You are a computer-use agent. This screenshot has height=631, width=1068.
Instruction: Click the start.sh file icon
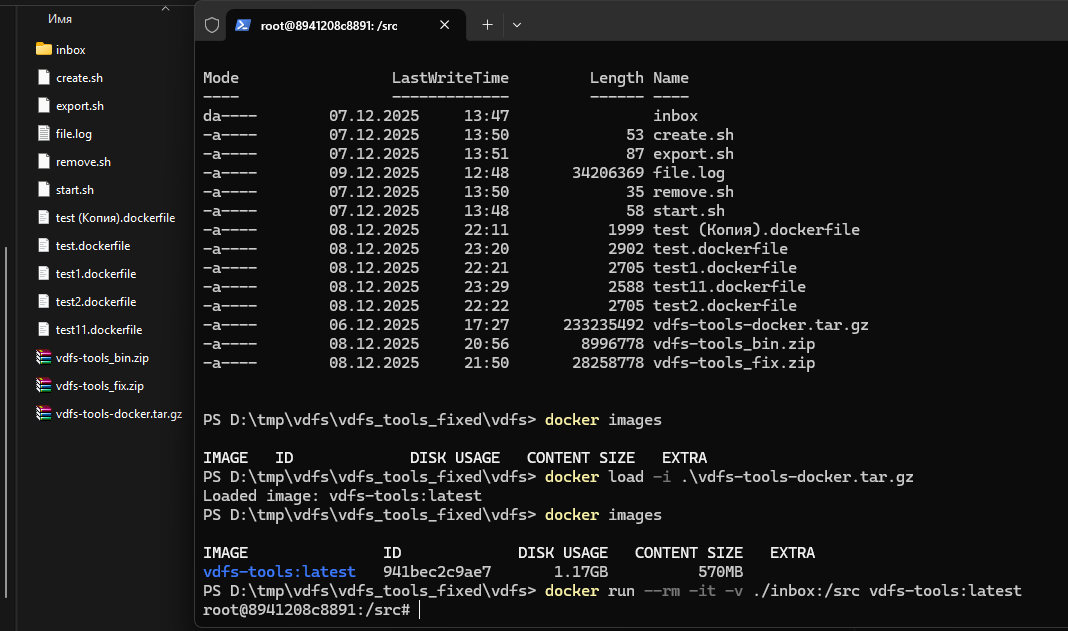(44, 189)
